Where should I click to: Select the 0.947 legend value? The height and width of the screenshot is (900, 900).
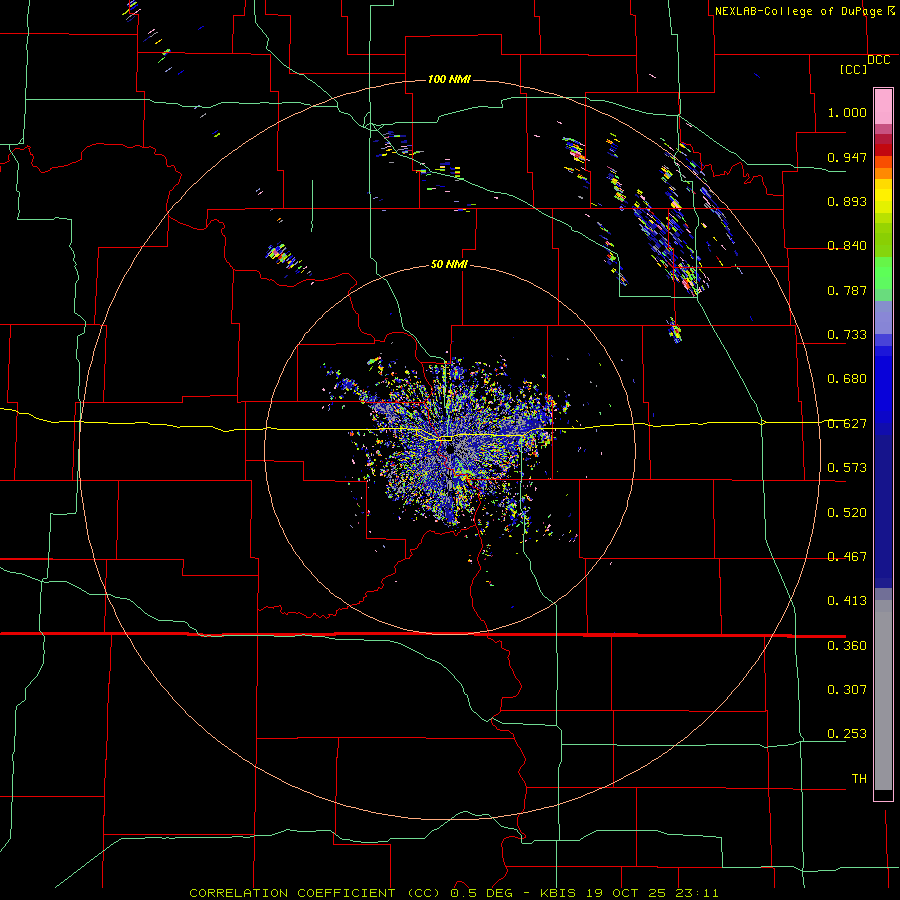point(847,157)
